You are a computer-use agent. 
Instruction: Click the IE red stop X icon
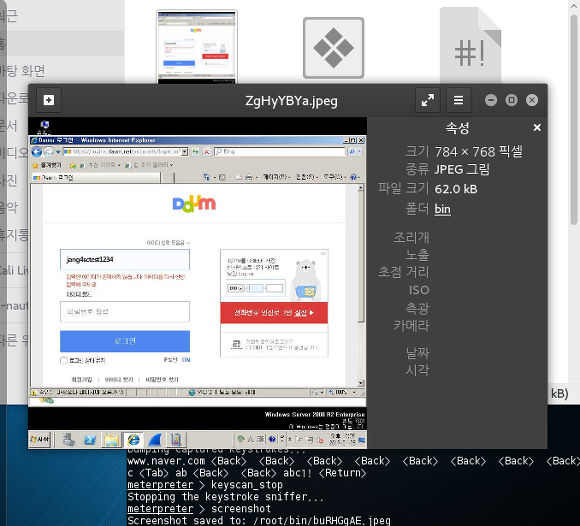tap(206, 152)
